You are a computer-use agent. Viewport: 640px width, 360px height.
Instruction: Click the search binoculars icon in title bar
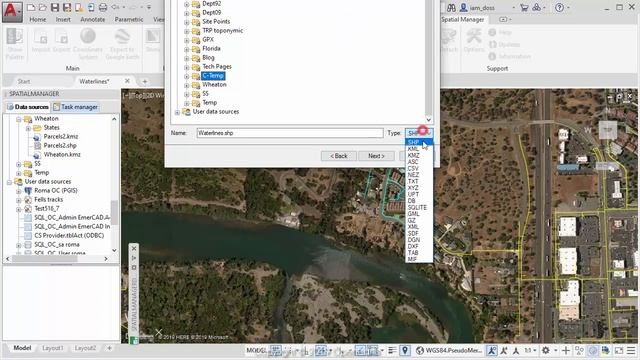(451, 7)
